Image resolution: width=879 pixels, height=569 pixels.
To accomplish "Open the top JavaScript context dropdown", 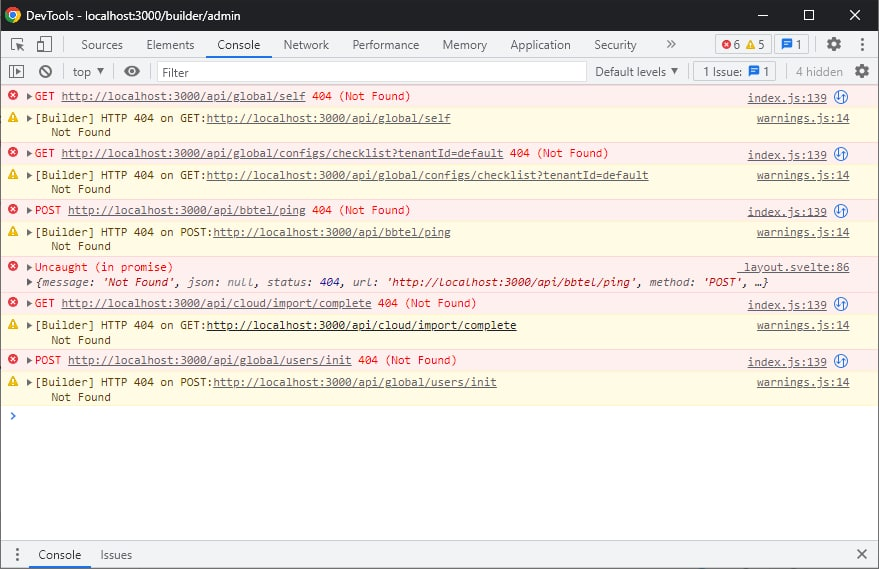I will coord(88,72).
